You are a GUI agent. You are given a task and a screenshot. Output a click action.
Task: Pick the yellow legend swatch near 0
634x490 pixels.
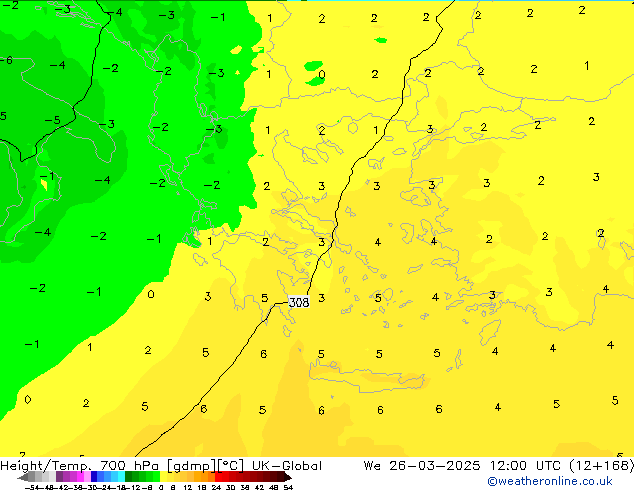163,476
